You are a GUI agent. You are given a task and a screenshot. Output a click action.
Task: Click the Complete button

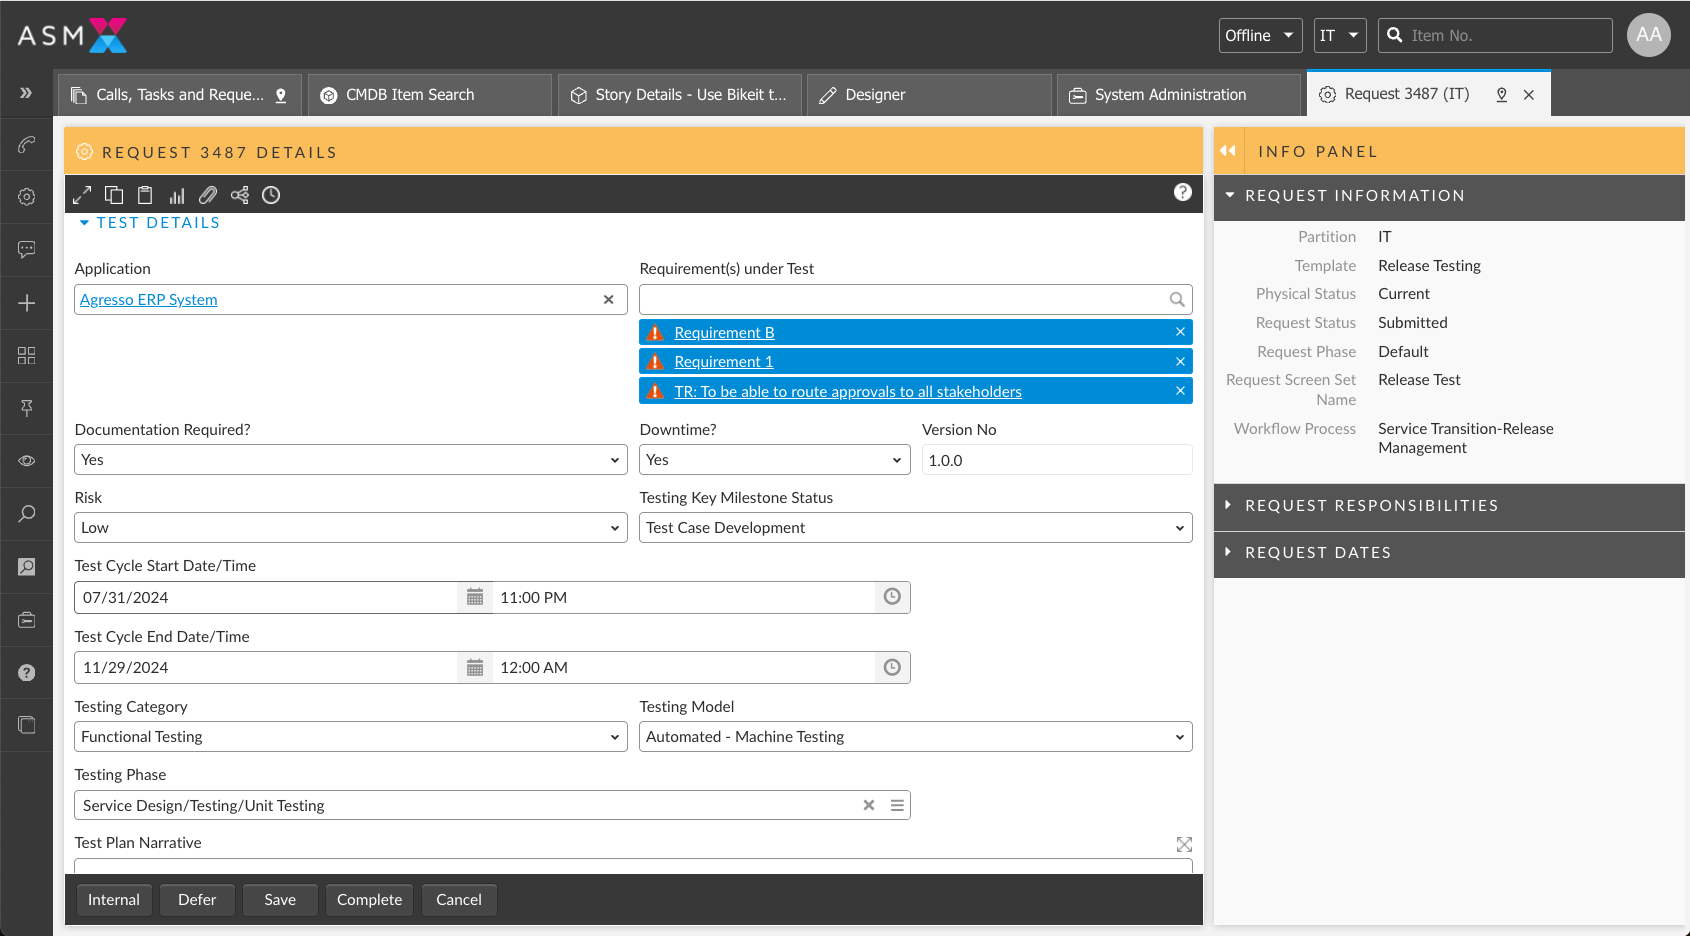[x=369, y=900]
